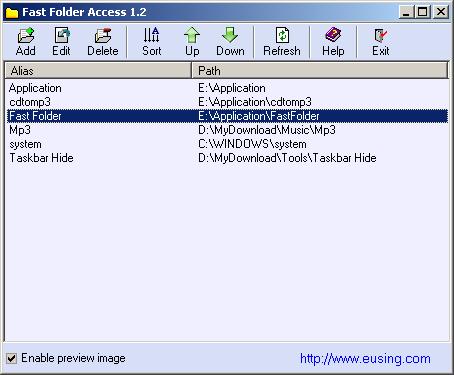Open Edit for the selected alias
Viewport: 454px width, 375px height.
(x=61, y=41)
